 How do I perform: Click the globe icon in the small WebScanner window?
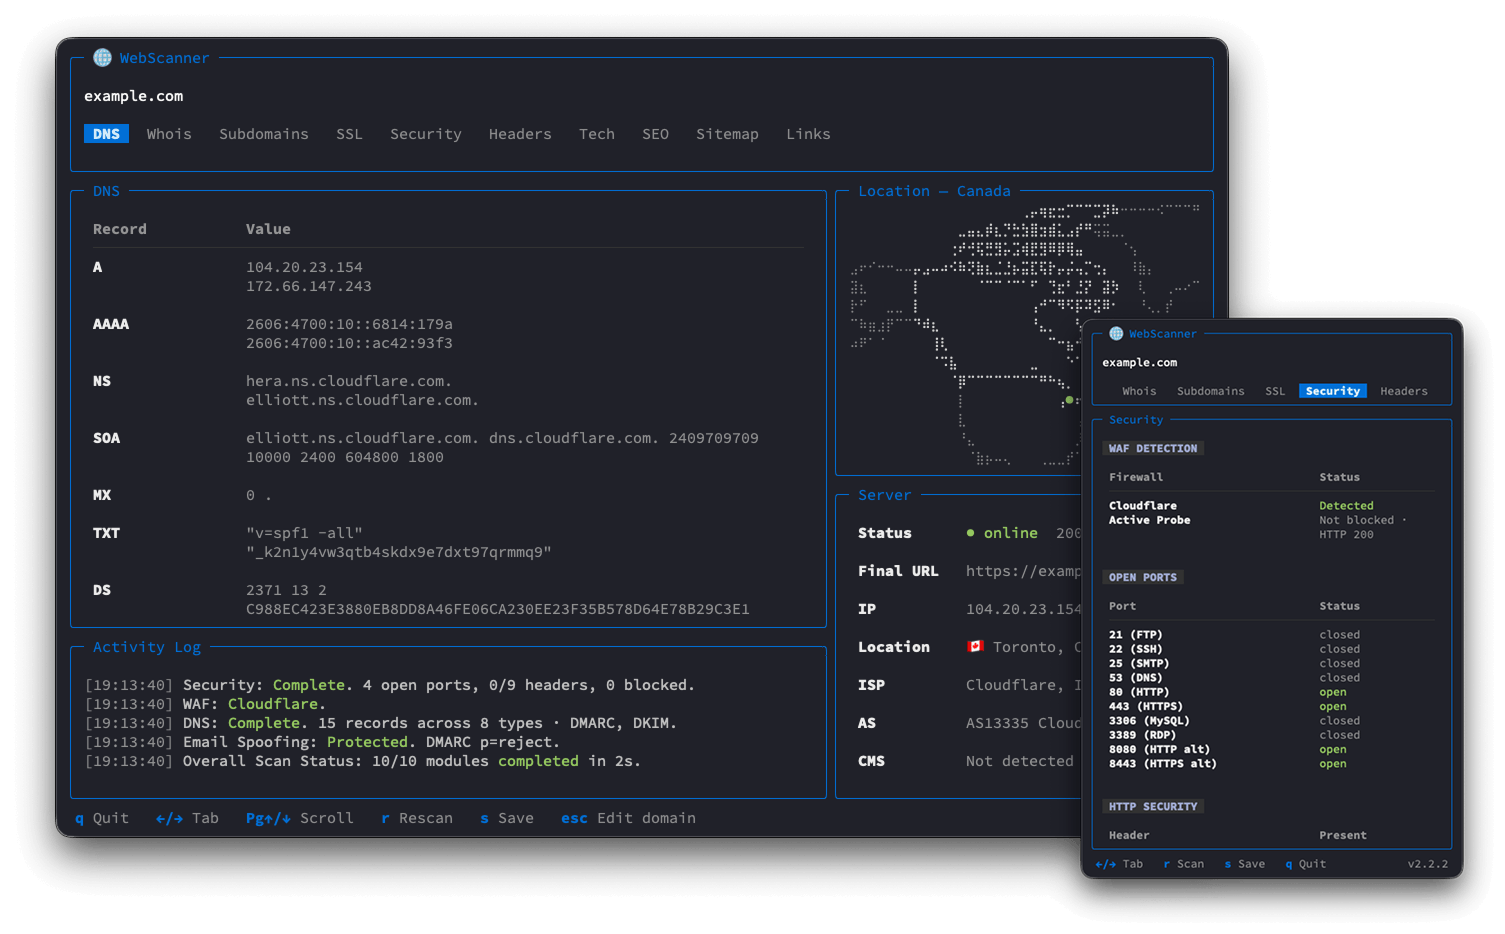[x=1116, y=334]
